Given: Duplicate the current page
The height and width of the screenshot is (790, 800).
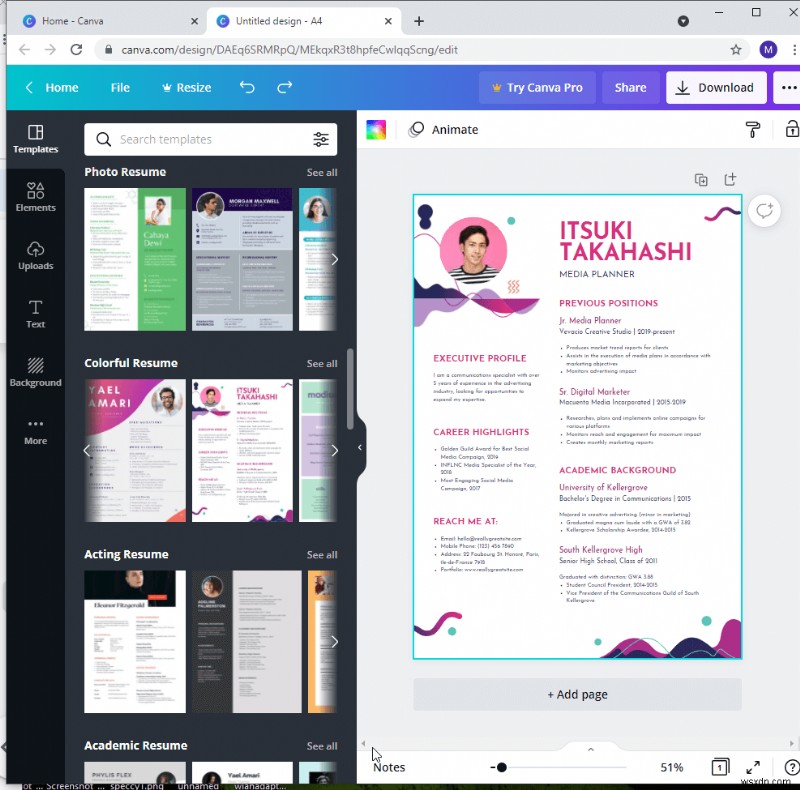Looking at the screenshot, I should 701,179.
